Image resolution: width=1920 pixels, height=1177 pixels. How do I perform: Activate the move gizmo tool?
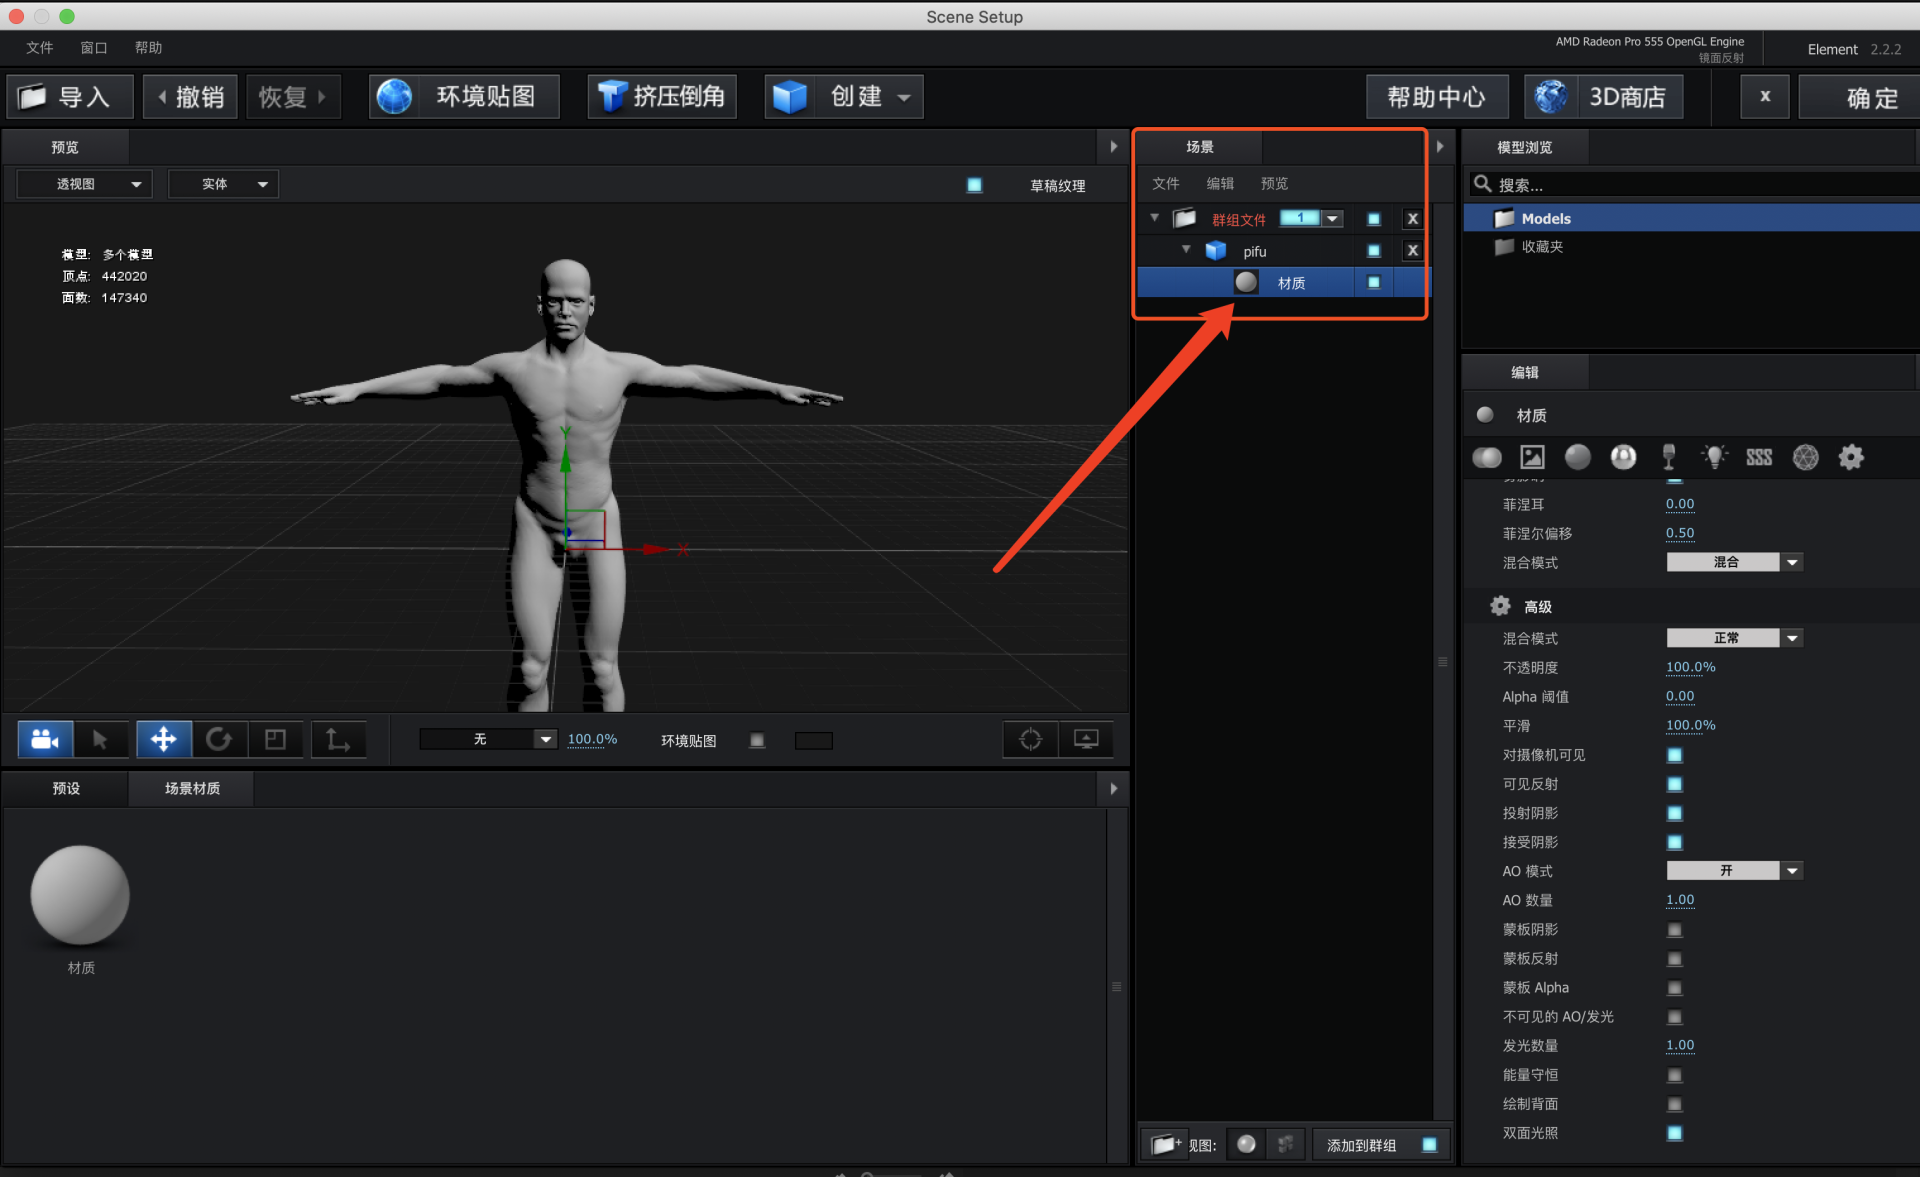click(163, 740)
